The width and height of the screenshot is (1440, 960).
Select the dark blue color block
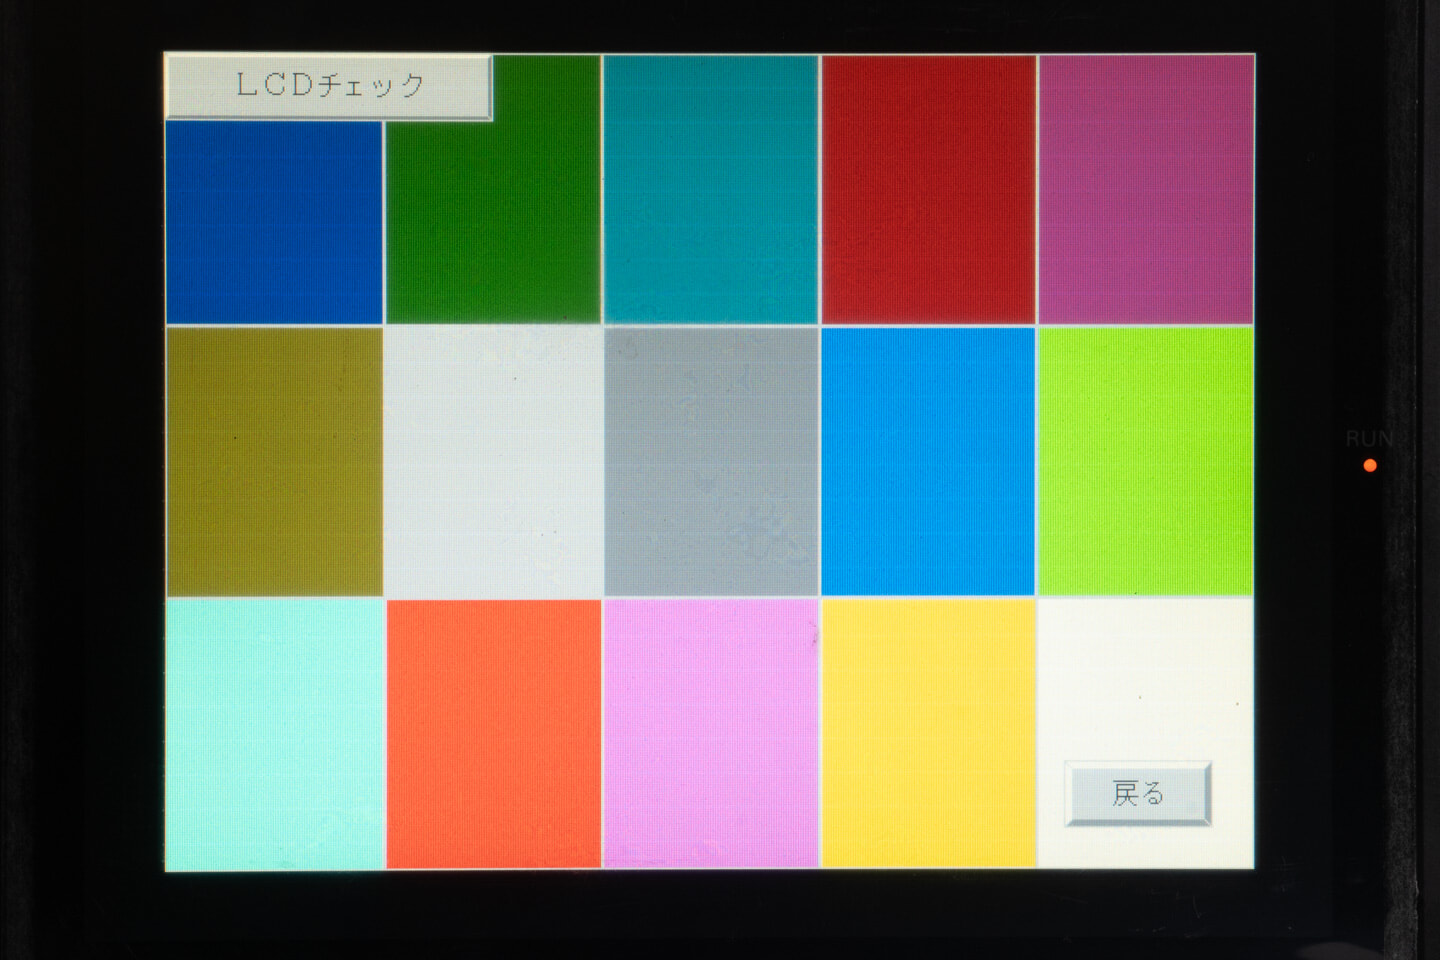click(273, 222)
